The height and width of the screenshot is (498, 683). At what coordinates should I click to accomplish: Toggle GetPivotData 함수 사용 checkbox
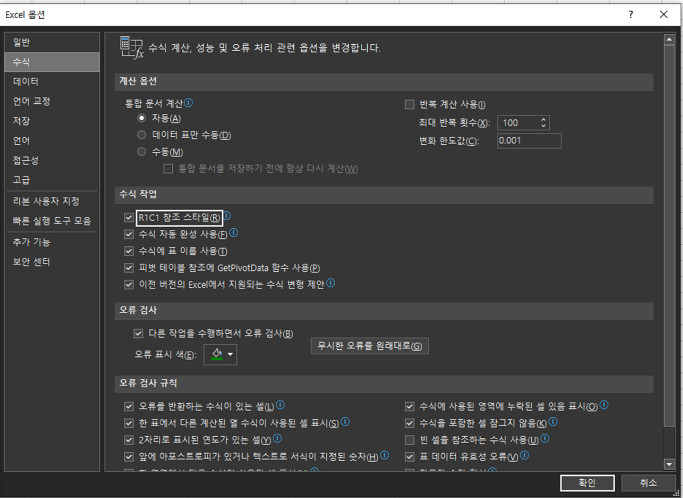pyautogui.click(x=128, y=268)
